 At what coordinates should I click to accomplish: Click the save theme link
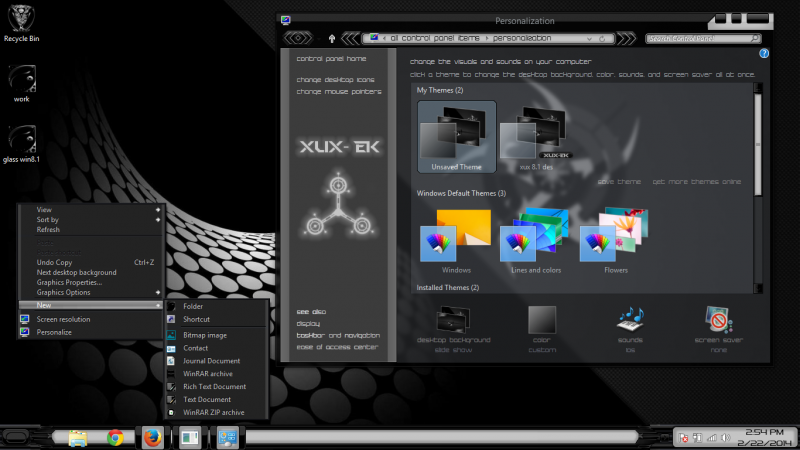(619, 182)
